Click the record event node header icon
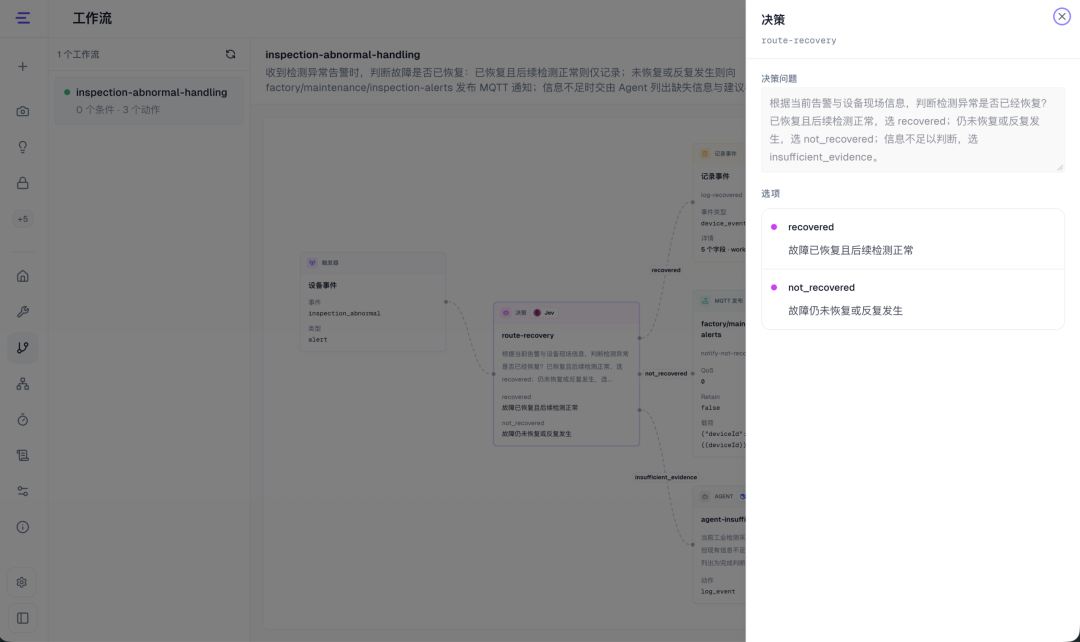This screenshot has width=1080, height=642. [x=705, y=154]
